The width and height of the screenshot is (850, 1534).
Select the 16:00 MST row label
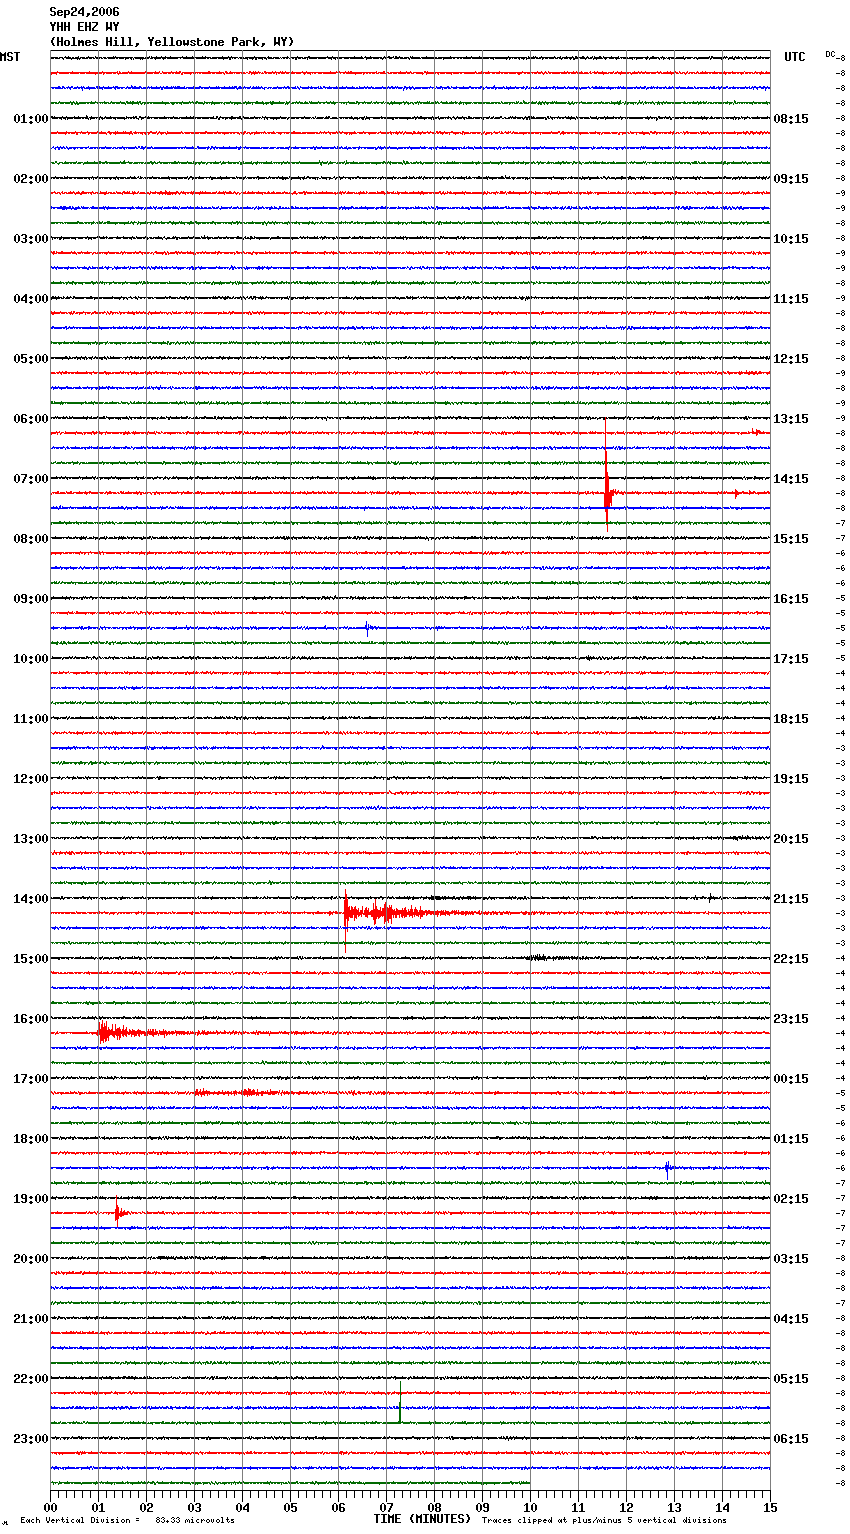tap(31, 1019)
